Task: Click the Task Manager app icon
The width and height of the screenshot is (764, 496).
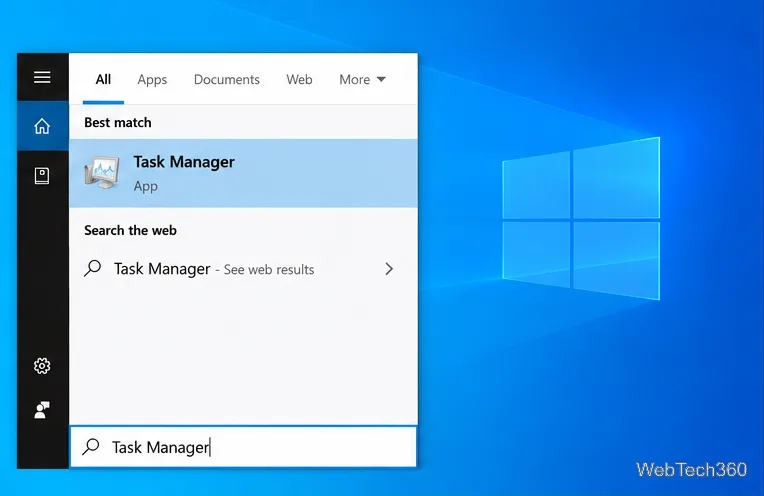Action: [102, 172]
